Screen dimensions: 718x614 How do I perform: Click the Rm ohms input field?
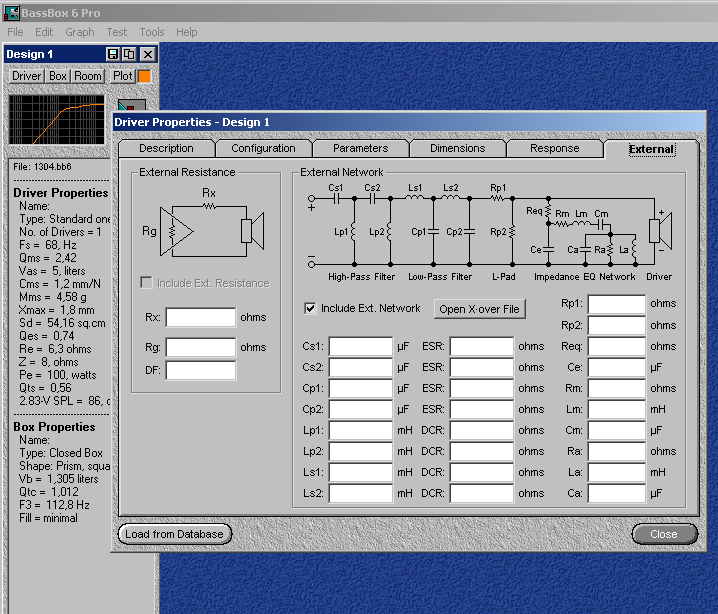(617, 388)
